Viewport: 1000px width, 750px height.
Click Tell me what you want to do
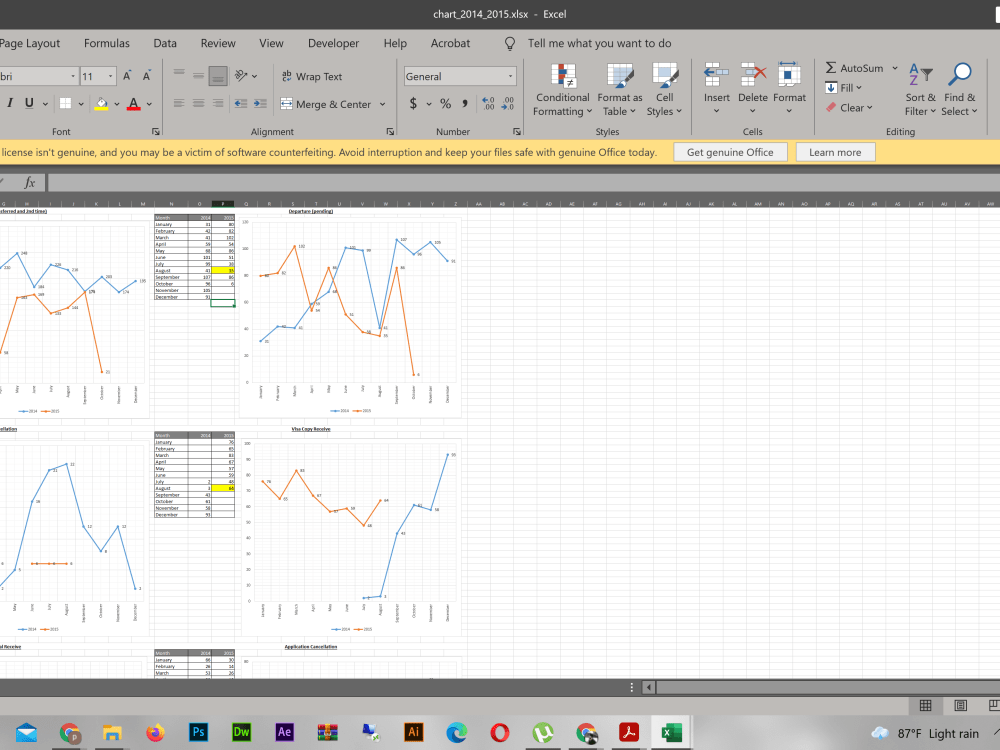click(x=599, y=43)
